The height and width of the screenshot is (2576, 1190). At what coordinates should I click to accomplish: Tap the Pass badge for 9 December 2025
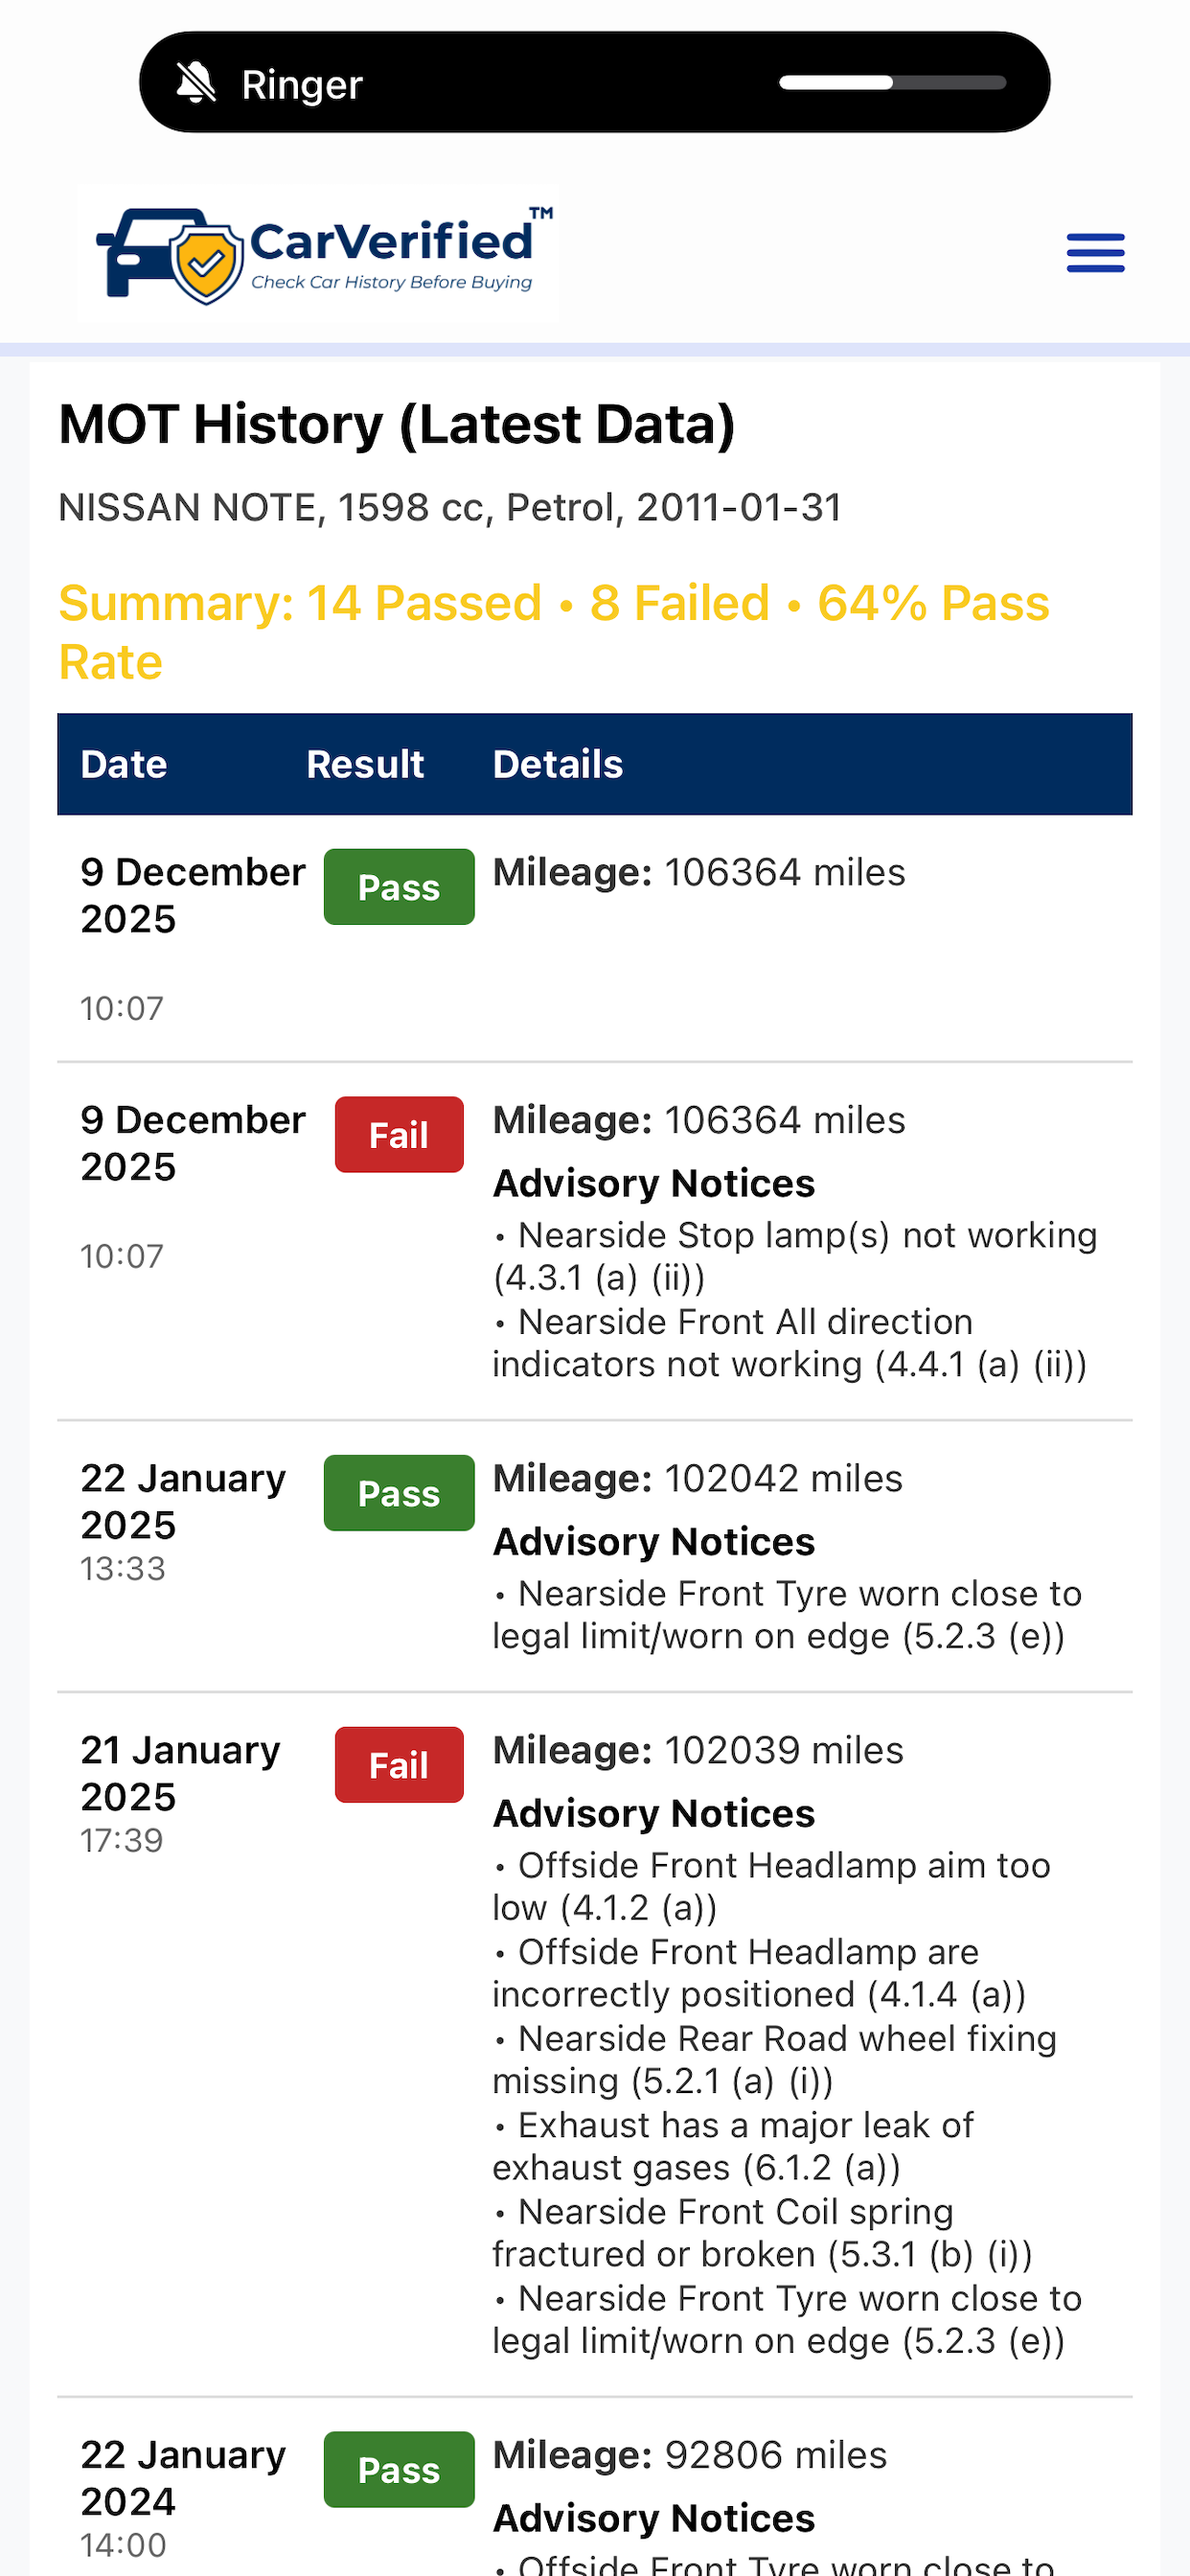pos(399,887)
